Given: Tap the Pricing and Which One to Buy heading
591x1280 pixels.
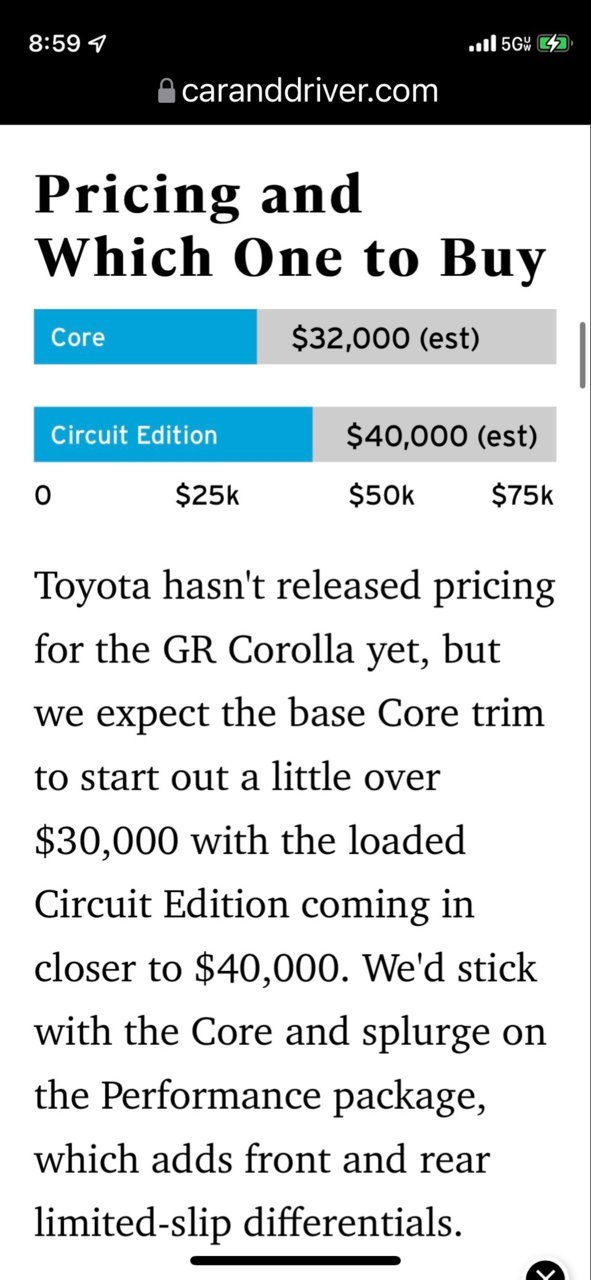Looking at the screenshot, I should [291, 227].
